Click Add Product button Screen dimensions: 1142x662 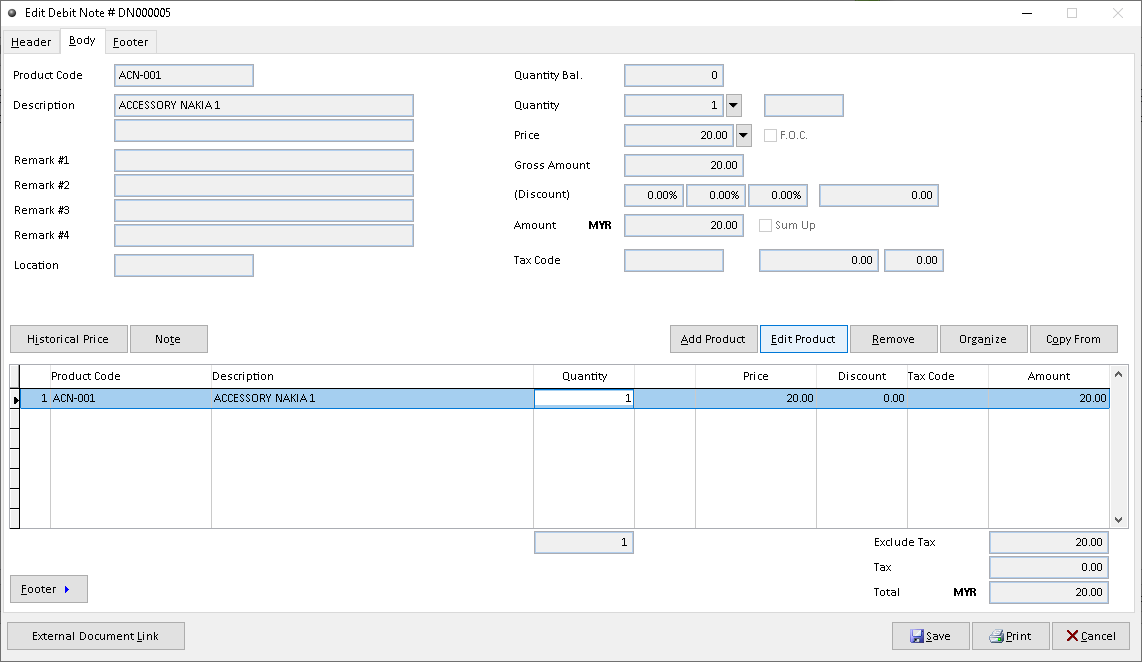coord(713,339)
